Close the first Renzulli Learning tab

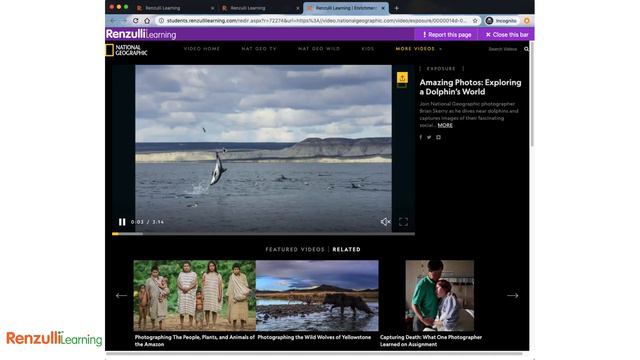212,8
